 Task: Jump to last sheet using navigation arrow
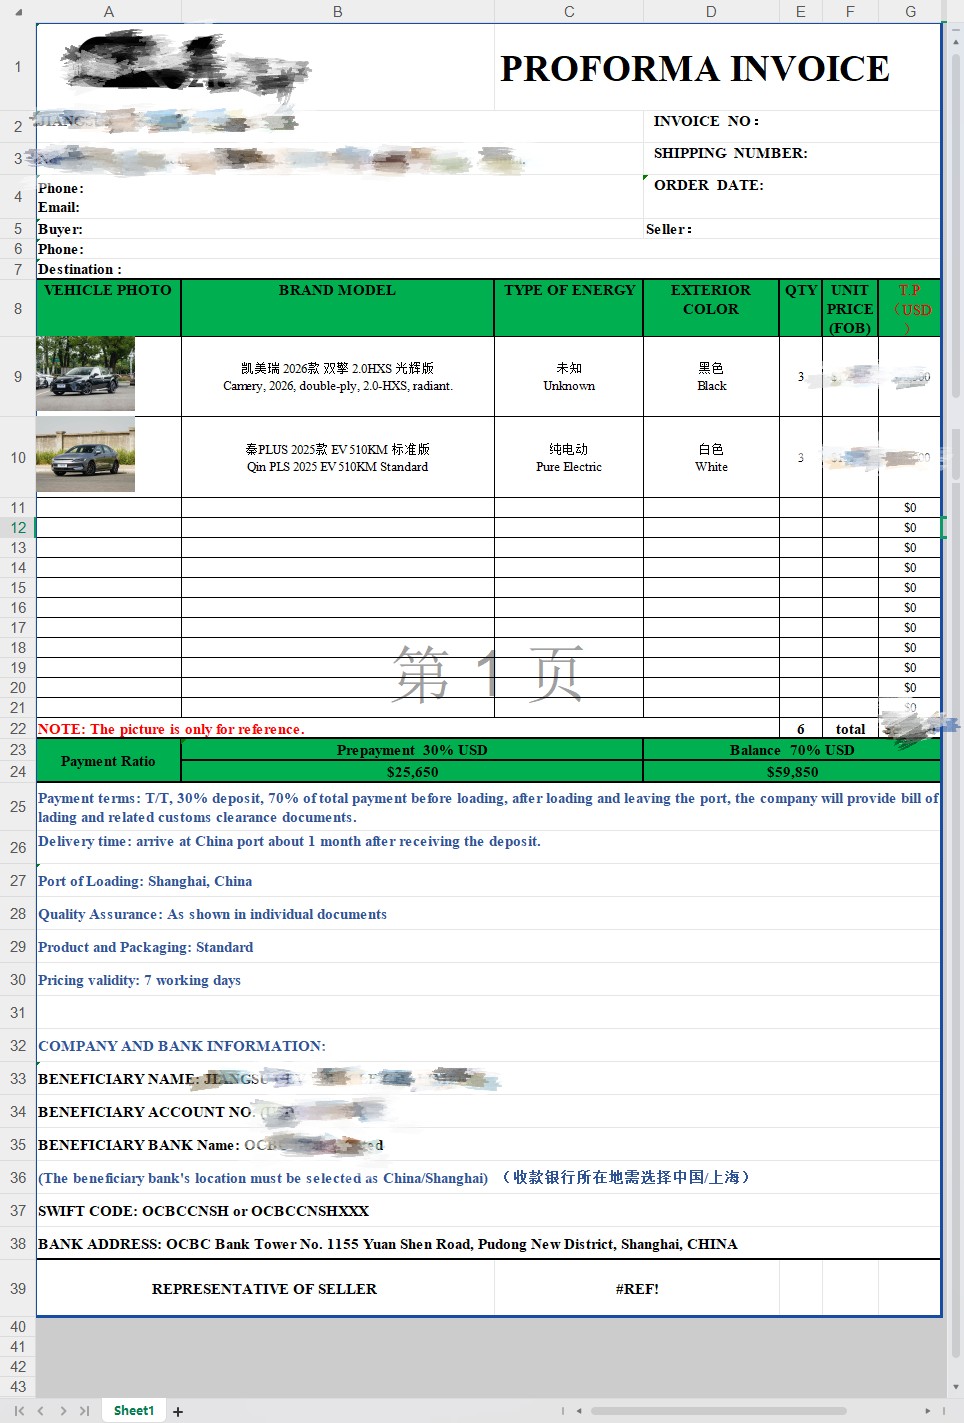click(x=84, y=1411)
